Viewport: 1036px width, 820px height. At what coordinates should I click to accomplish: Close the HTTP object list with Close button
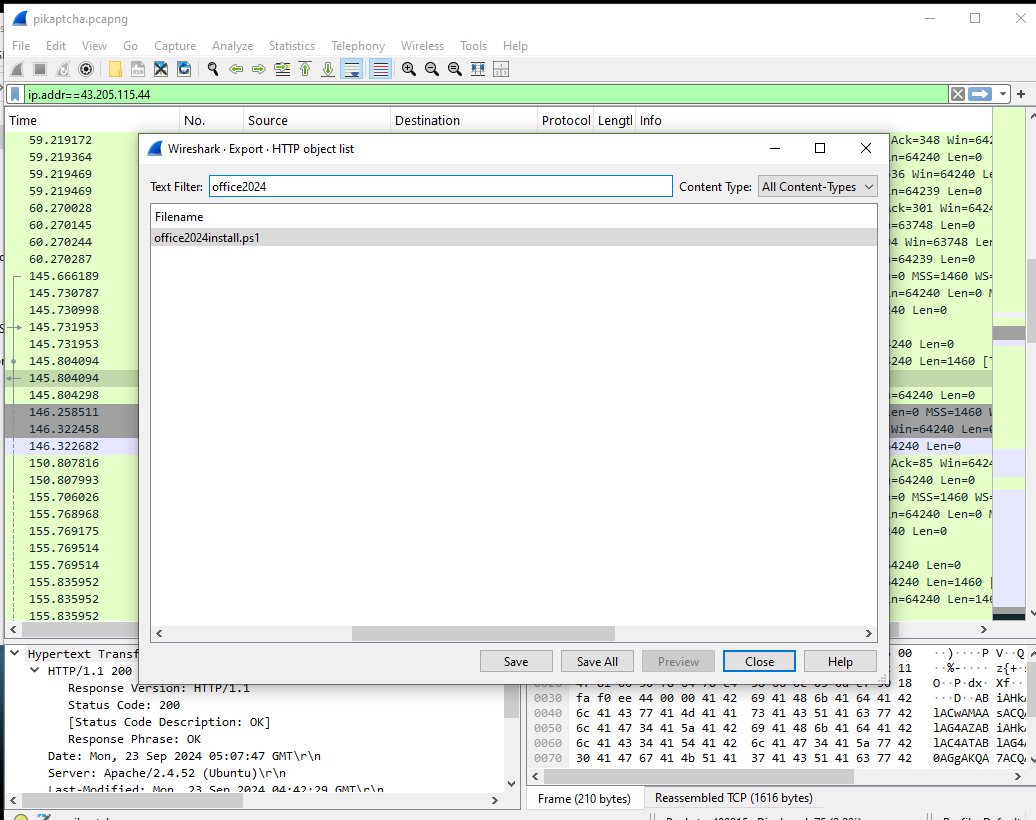(x=759, y=661)
